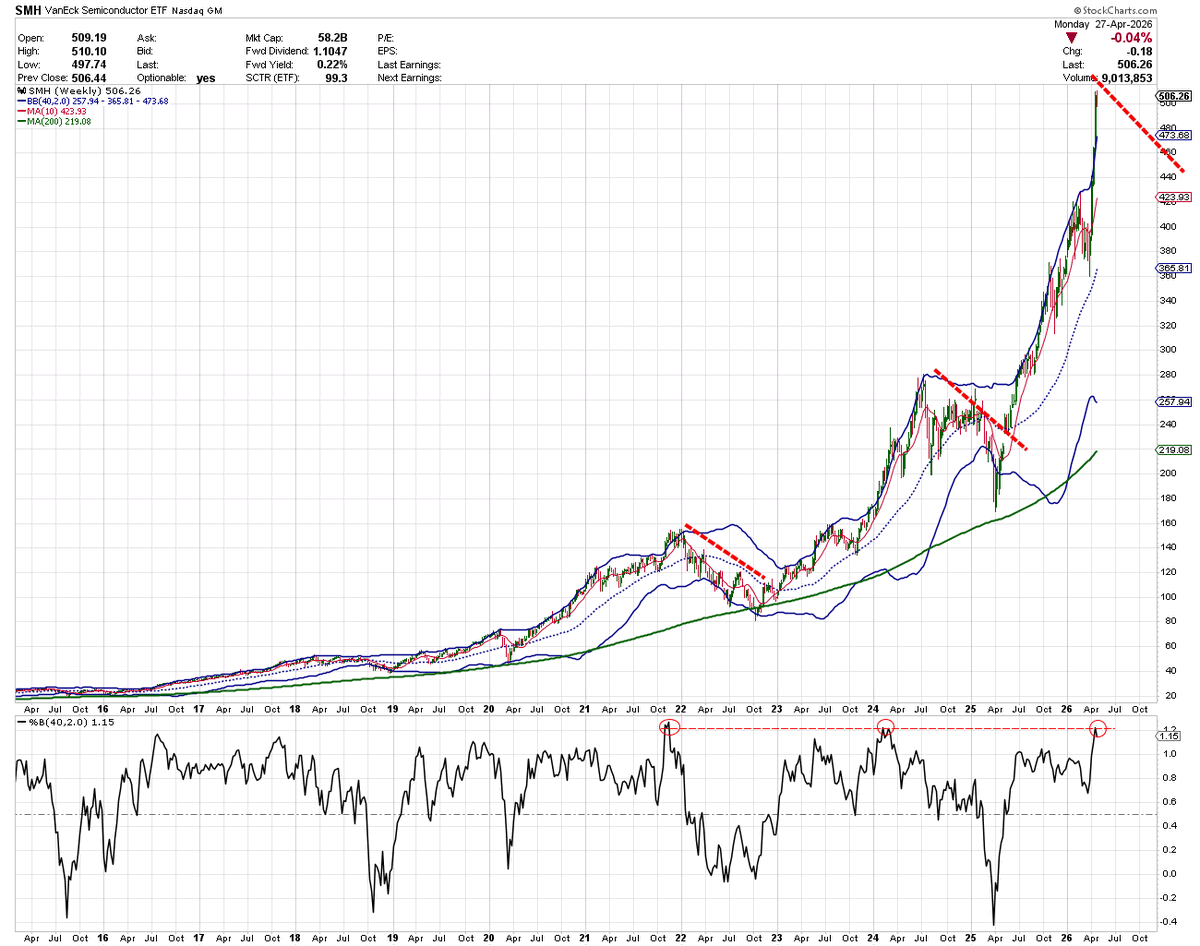
Task: Click the Fwd Yield value '0.22%'
Action: tap(330, 63)
